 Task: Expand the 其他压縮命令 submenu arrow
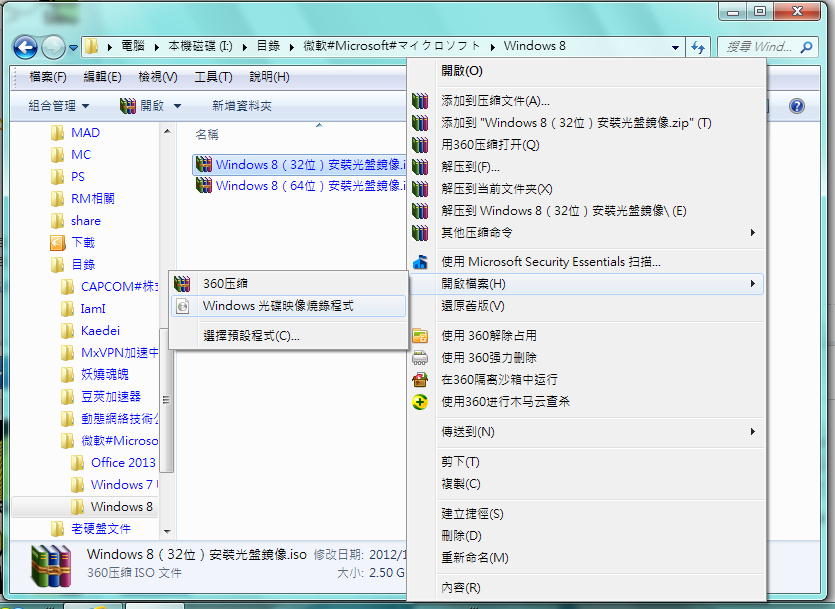point(752,233)
